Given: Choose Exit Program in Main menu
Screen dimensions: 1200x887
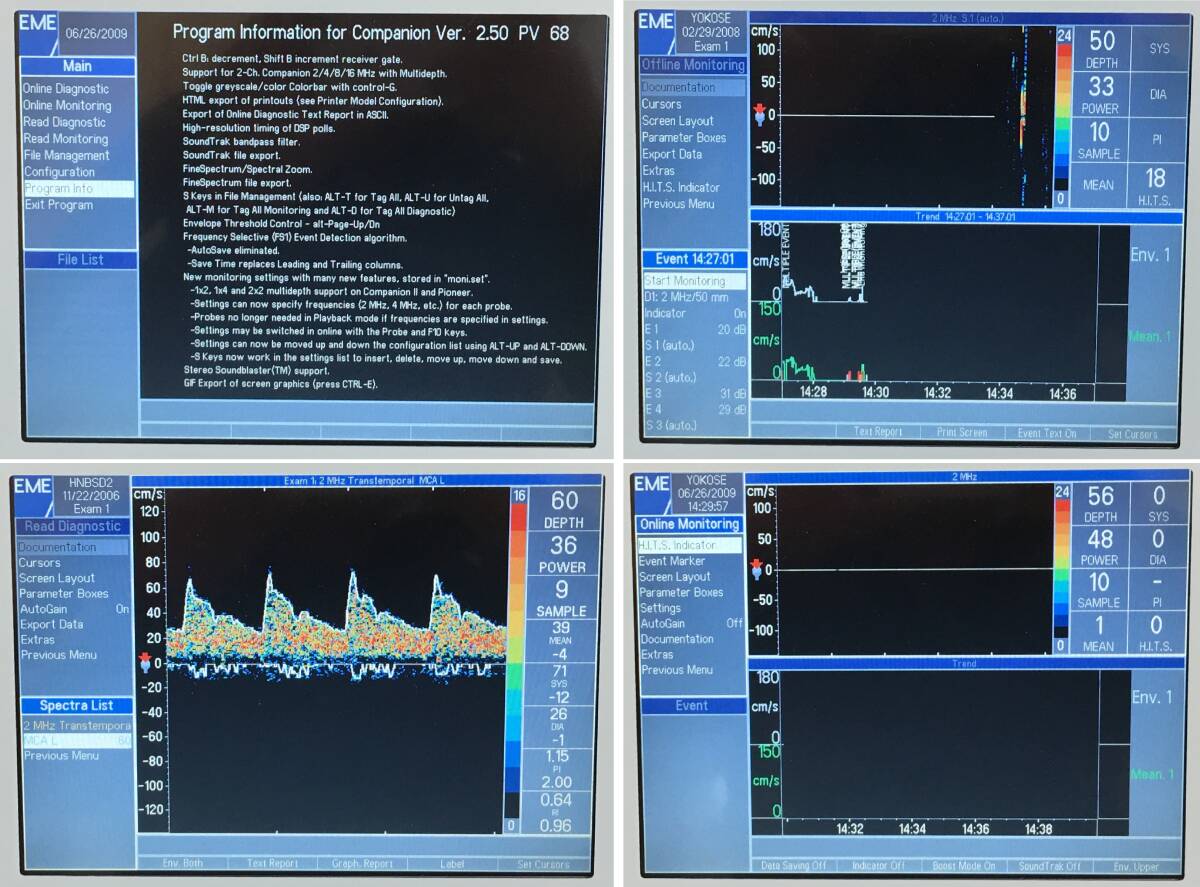Looking at the screenshot, I should point(58,205).
